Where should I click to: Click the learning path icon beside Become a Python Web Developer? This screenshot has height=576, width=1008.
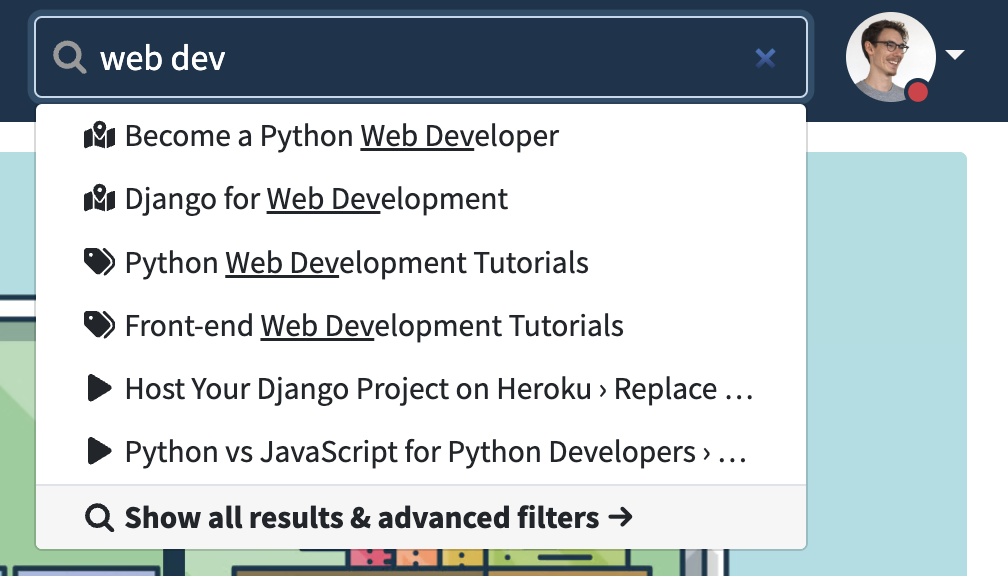[x=98, y=135]
